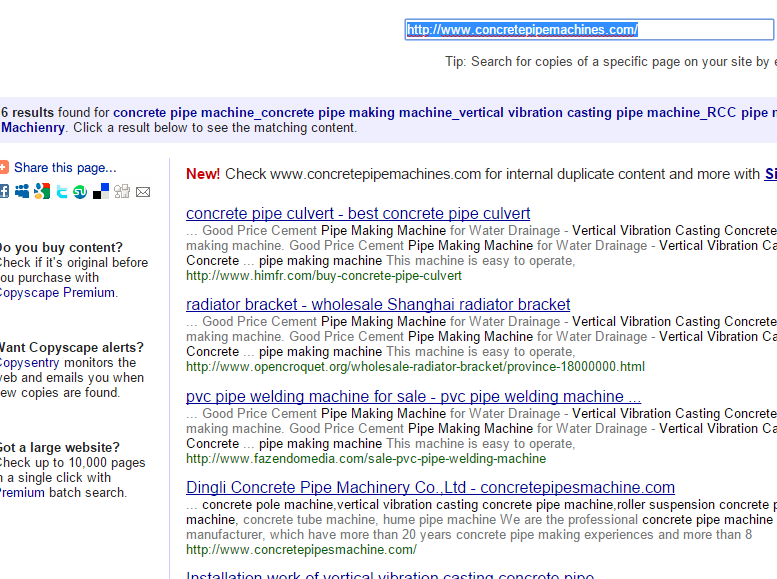
Task: Open the 'Share this page...' link
Action: point(65,168)
